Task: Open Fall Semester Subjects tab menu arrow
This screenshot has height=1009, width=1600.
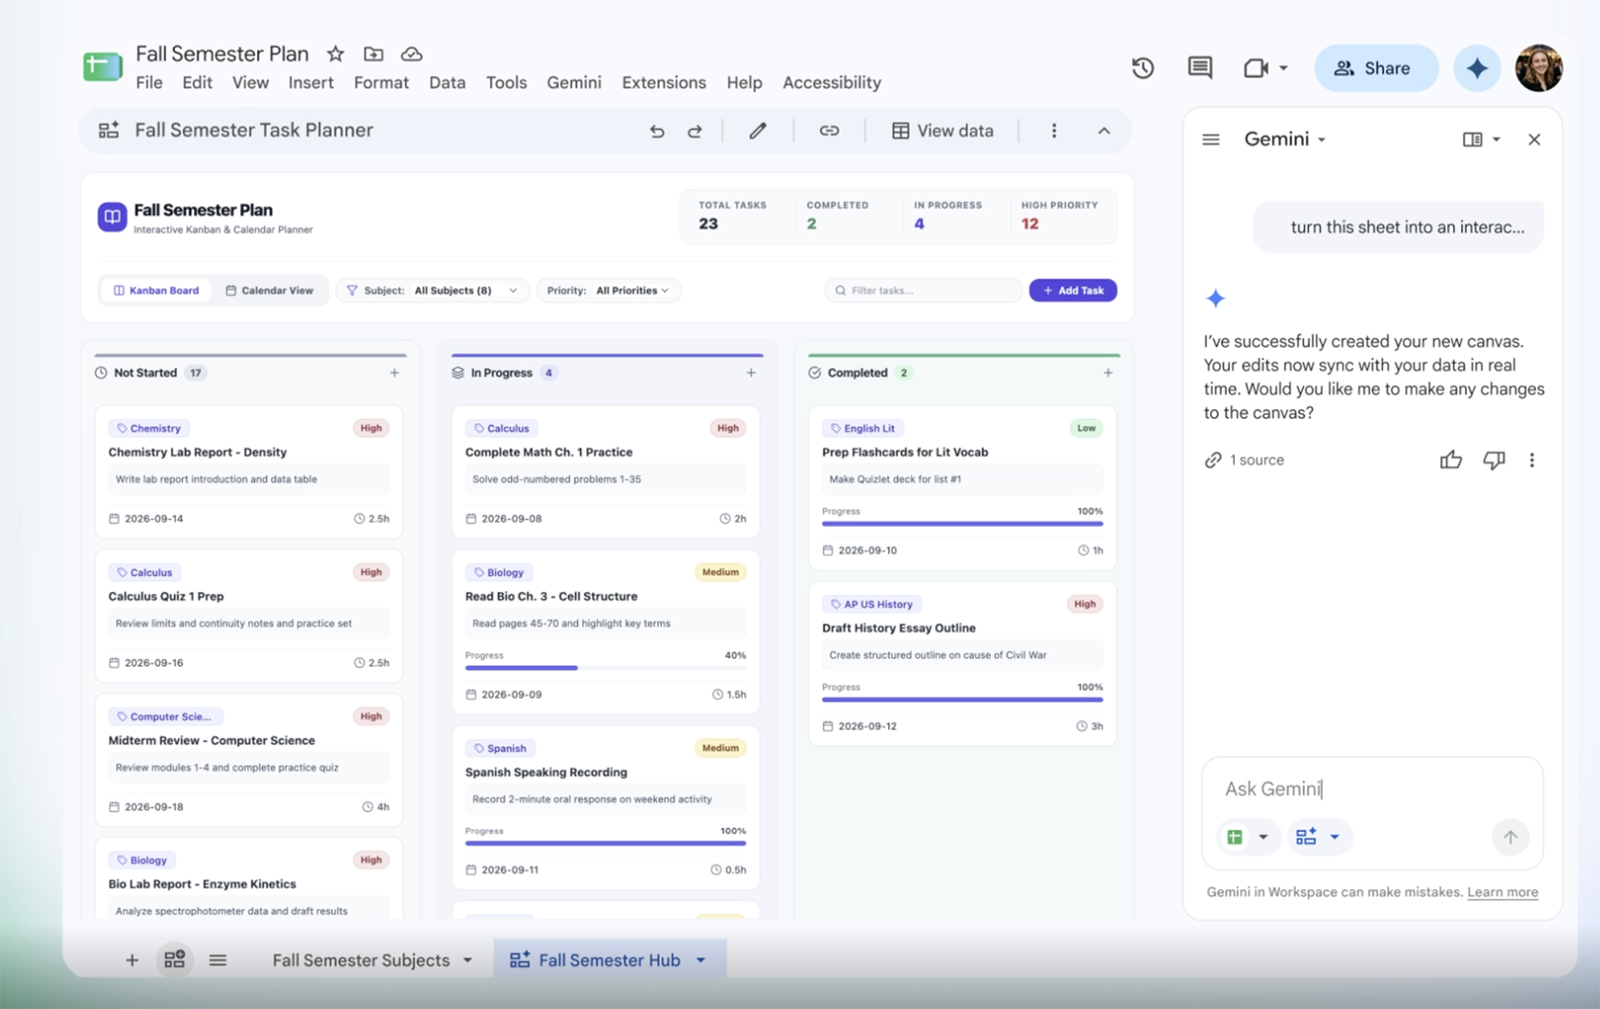Action: (467, 960)
